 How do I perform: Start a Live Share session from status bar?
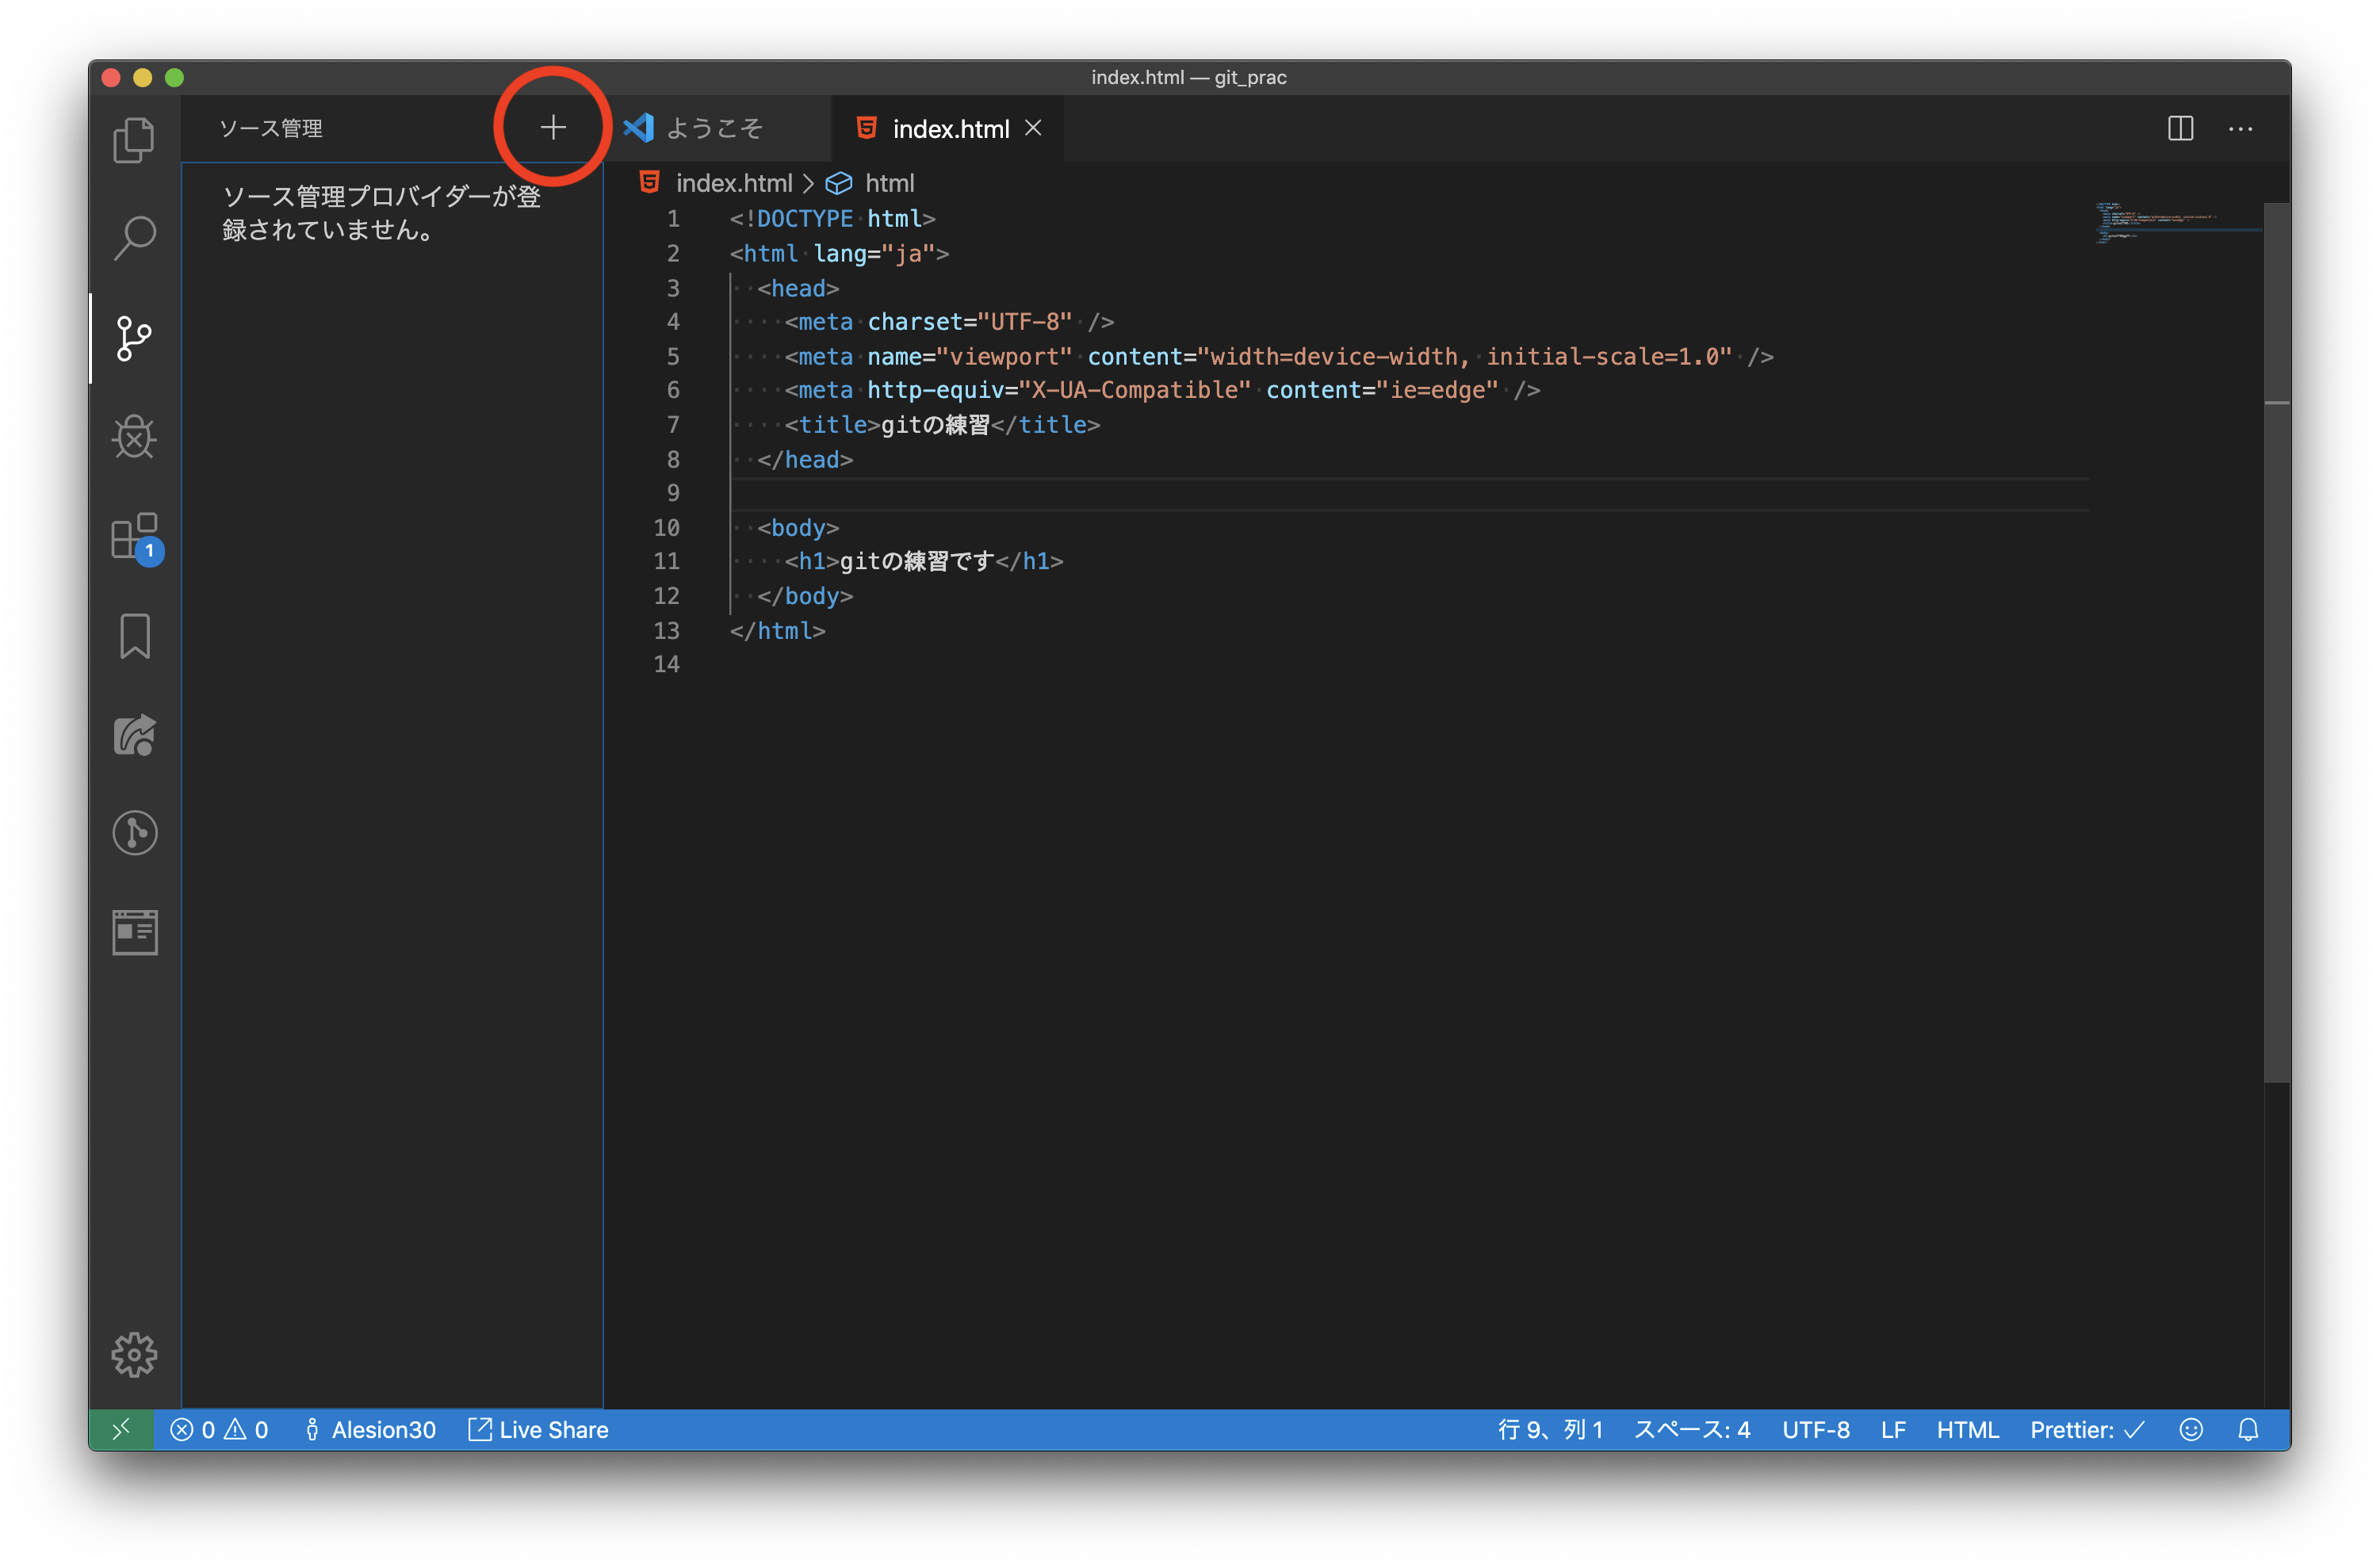click(x=537, y=1429)
